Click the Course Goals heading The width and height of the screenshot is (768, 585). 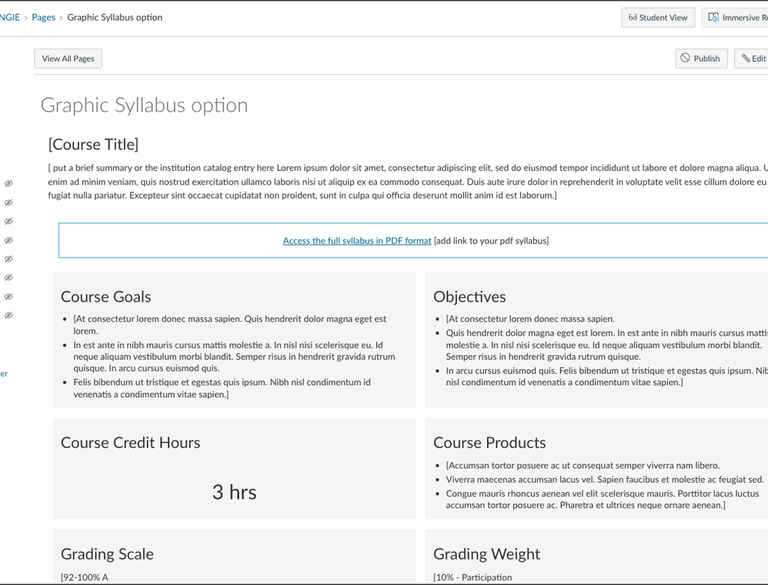pos(106,297)
